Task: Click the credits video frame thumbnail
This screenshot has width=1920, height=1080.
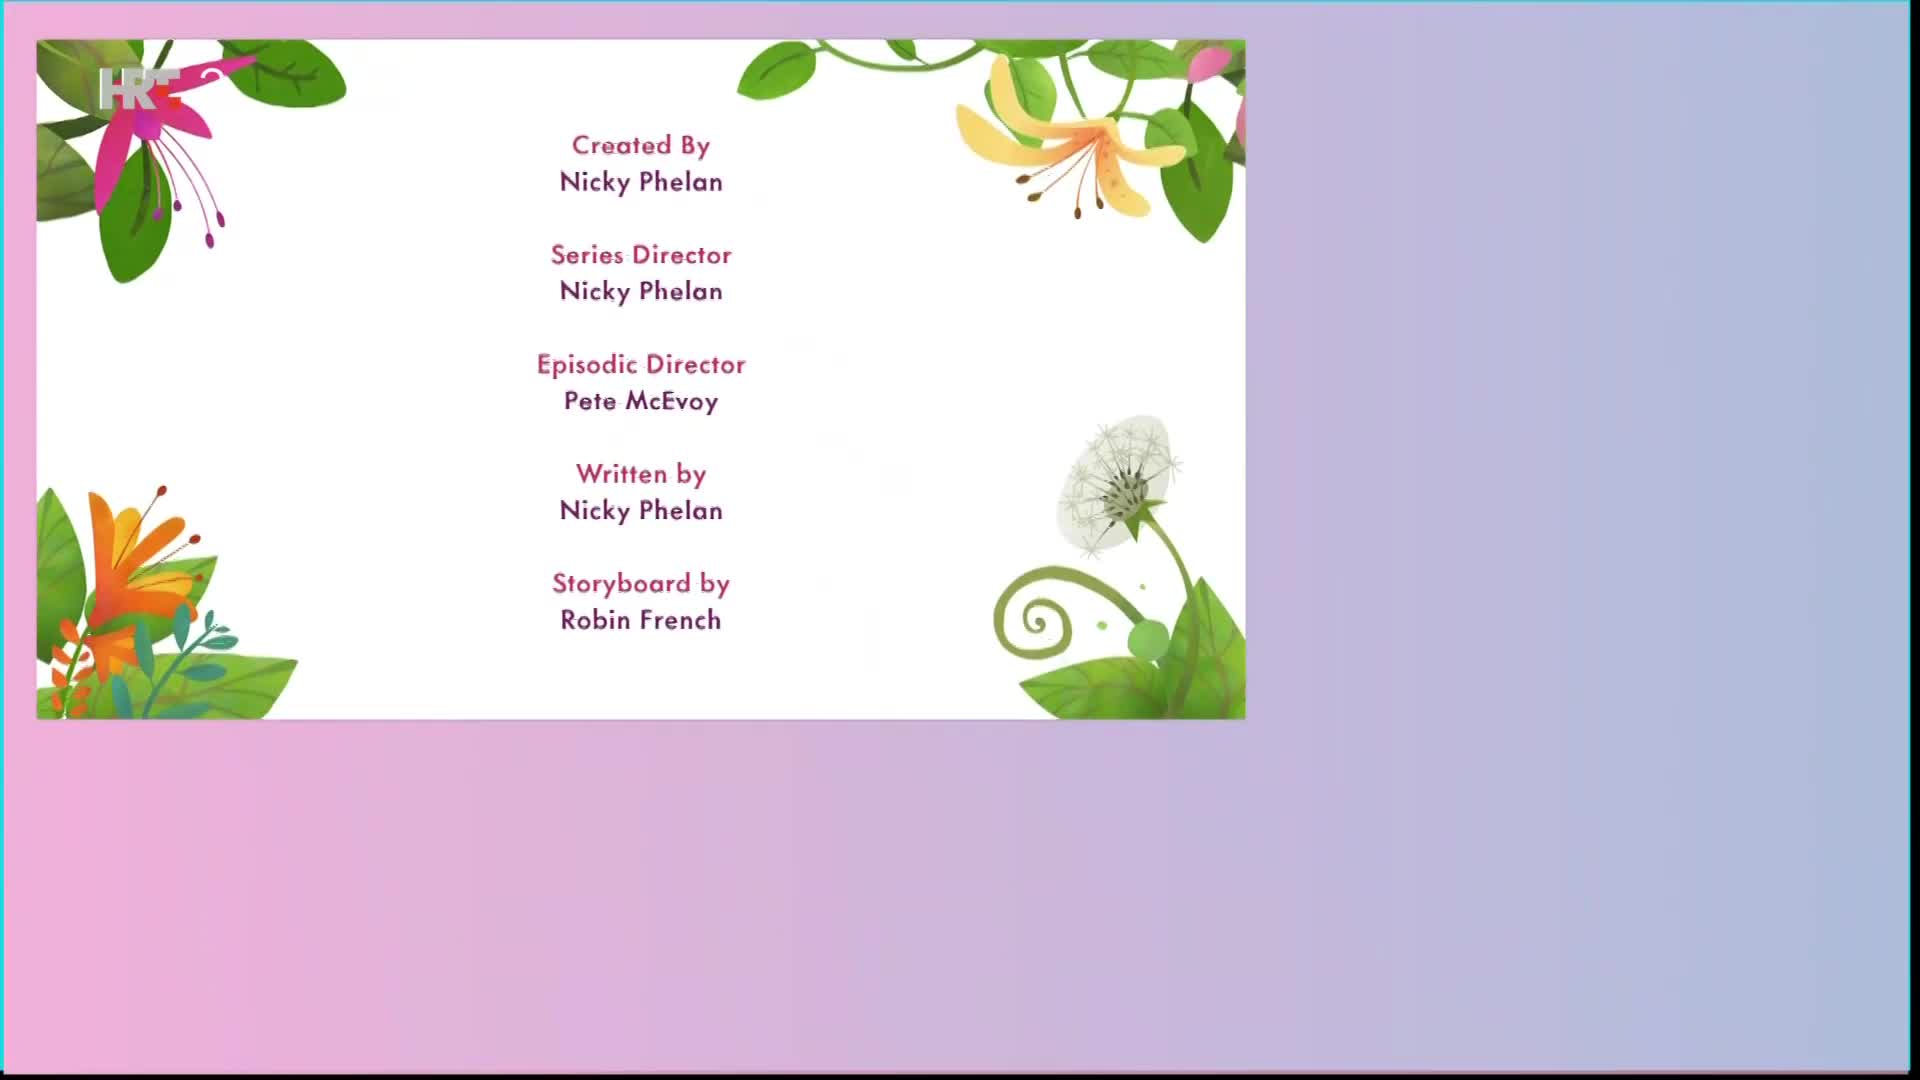Action: [641, 379]
